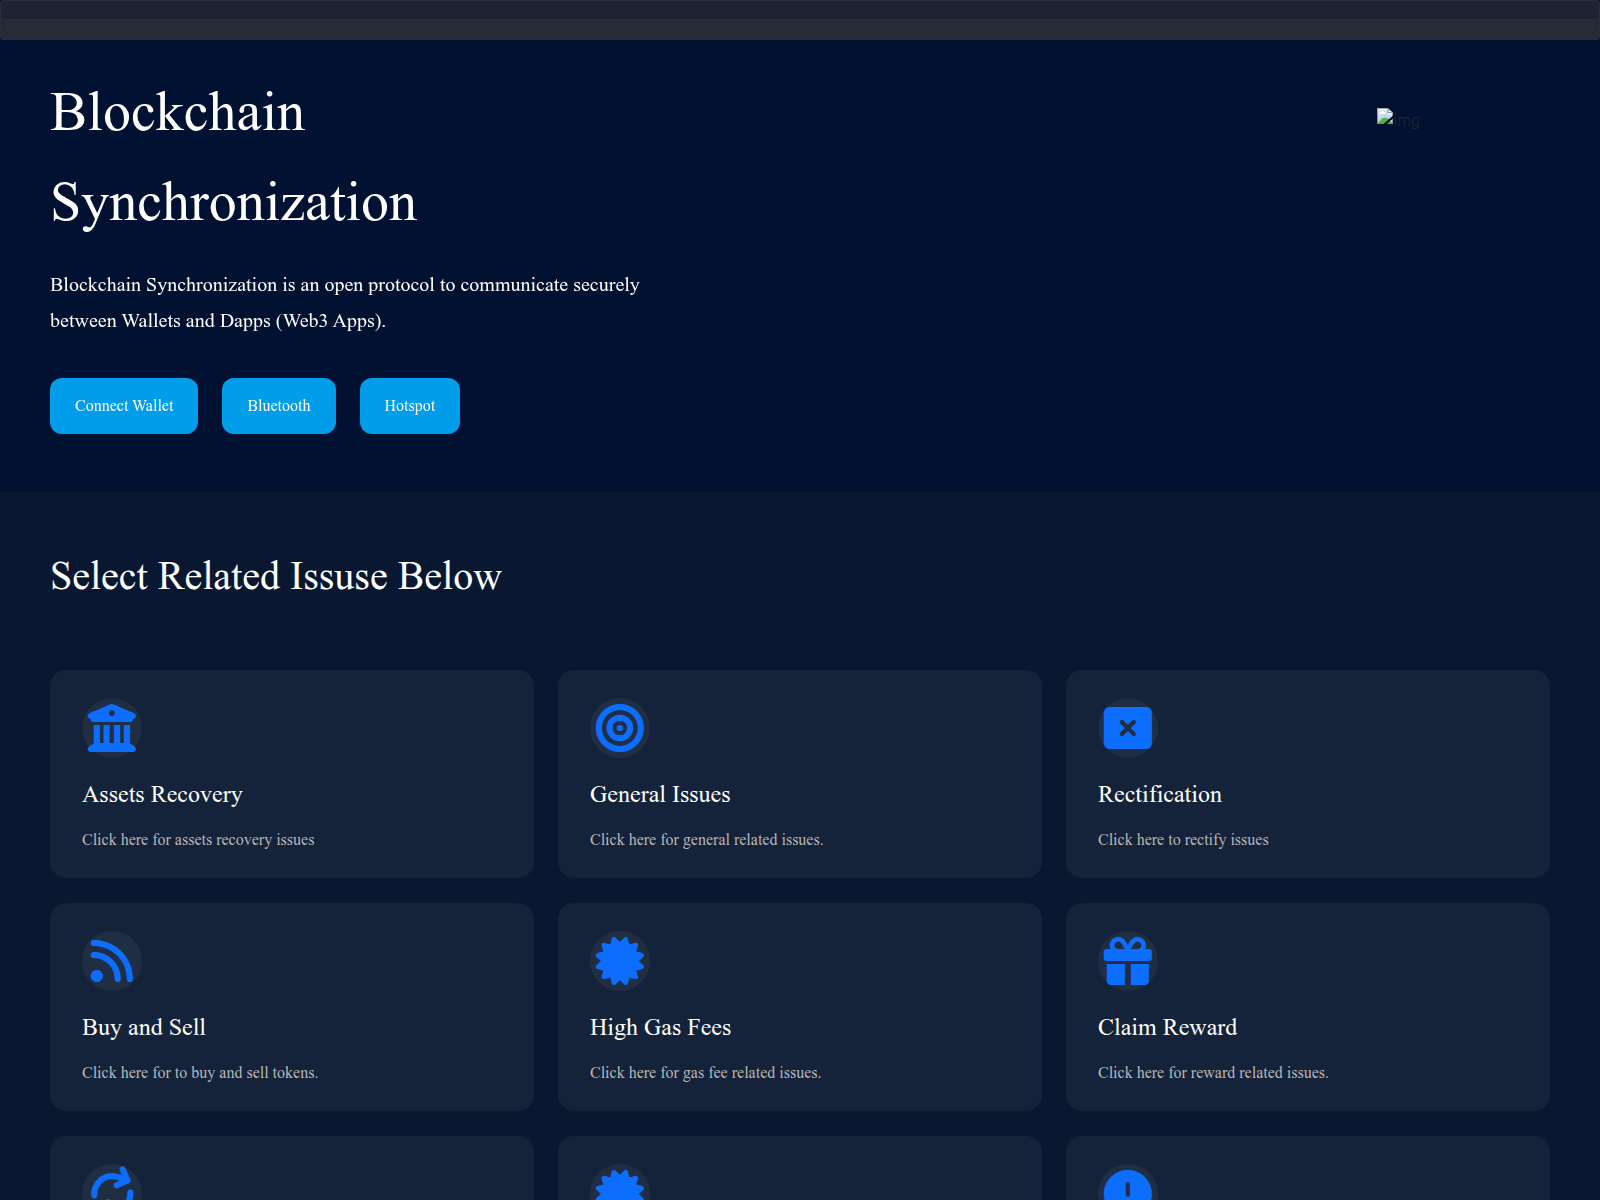Select the RSS icon on Buy and Sell card
Screen dimensions: 1600x1200
[x=112, y=961]
